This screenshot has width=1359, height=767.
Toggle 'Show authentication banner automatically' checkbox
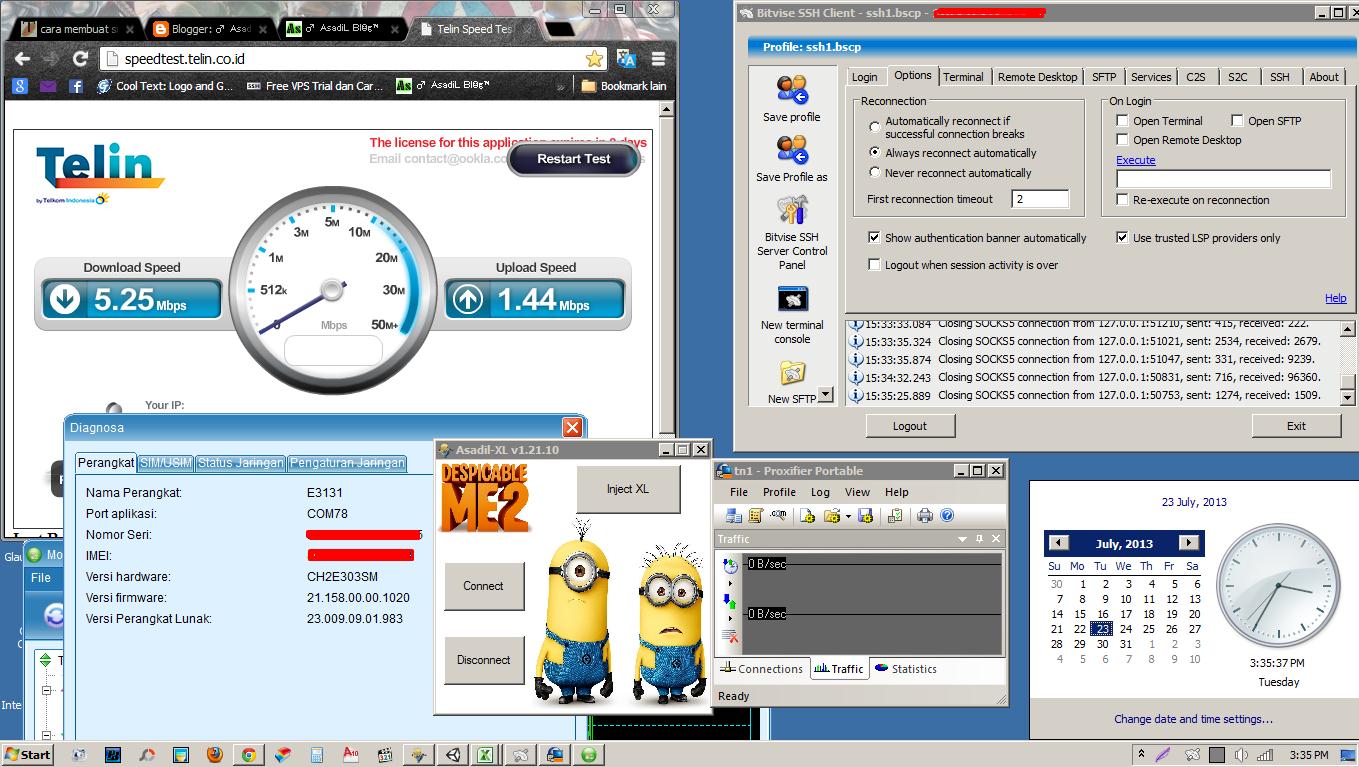[874, 238]
